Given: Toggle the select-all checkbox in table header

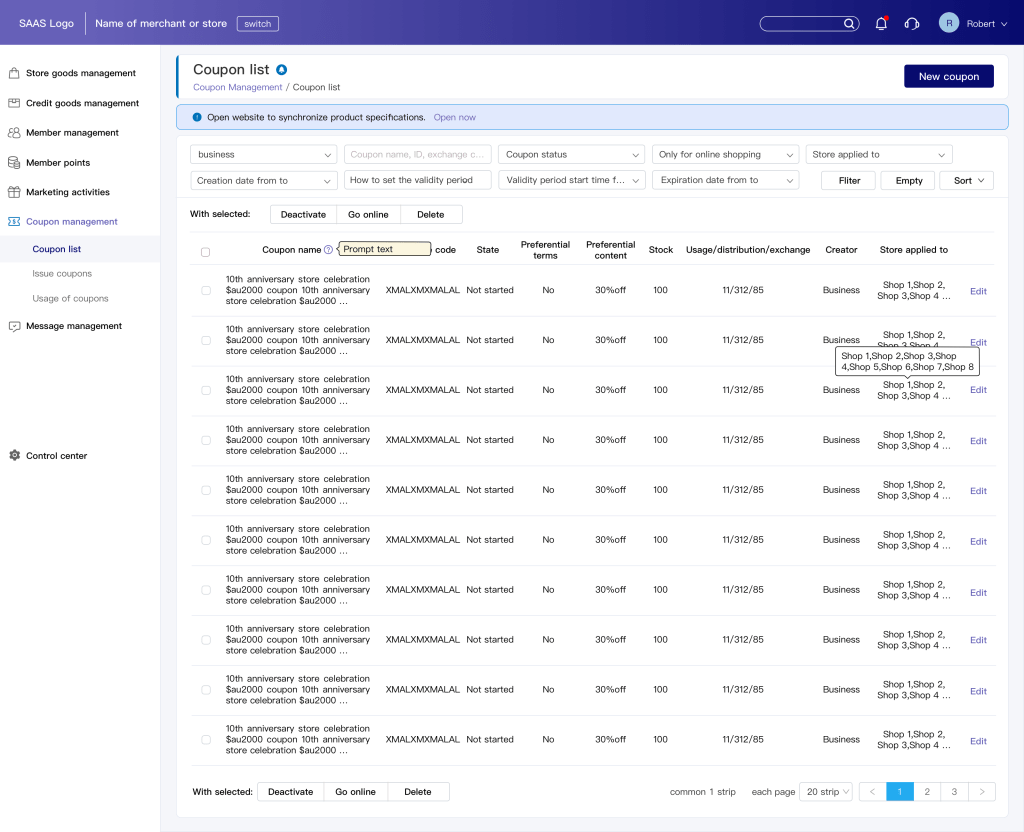Looking at the screenshot, I should pos(206,252).
